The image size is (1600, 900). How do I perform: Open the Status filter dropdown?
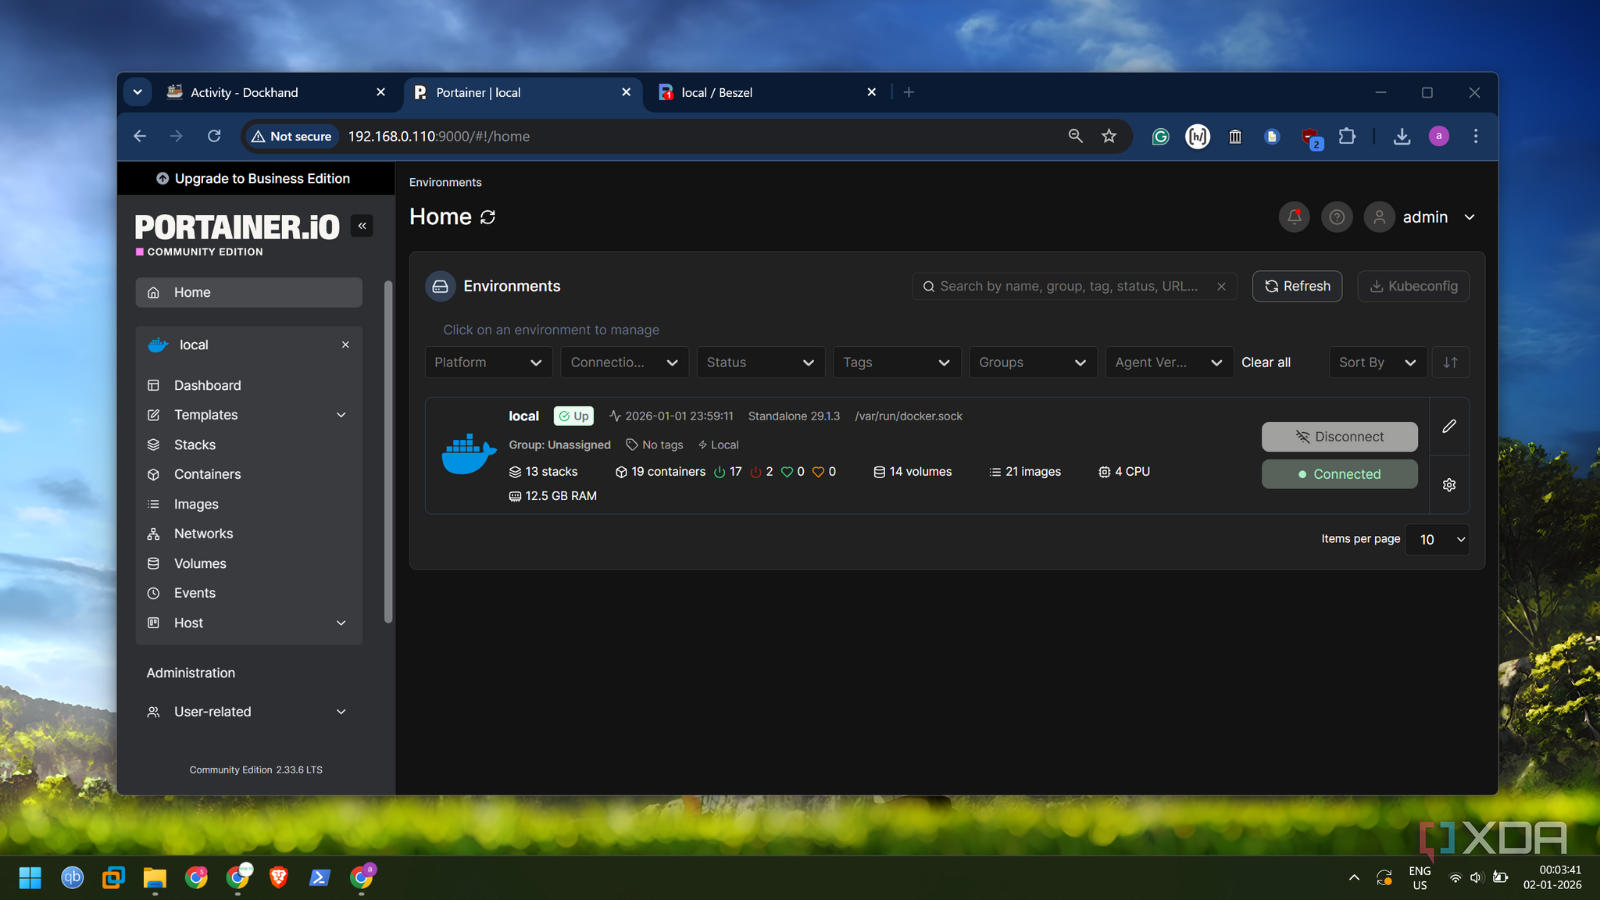760,362
